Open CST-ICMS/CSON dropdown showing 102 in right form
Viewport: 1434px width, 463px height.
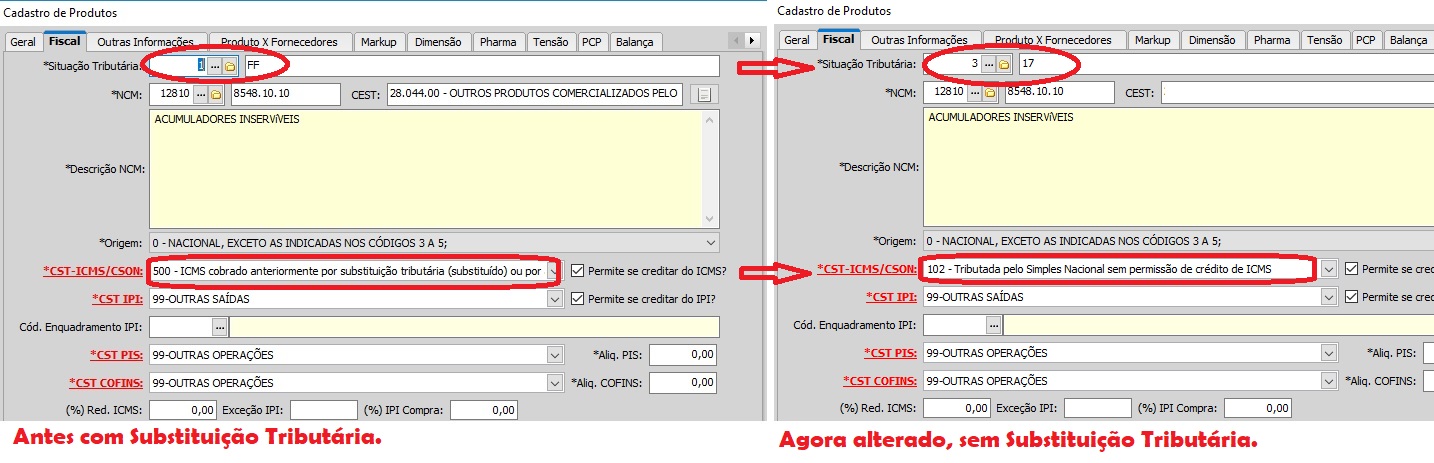click(x=1328, y=269)
